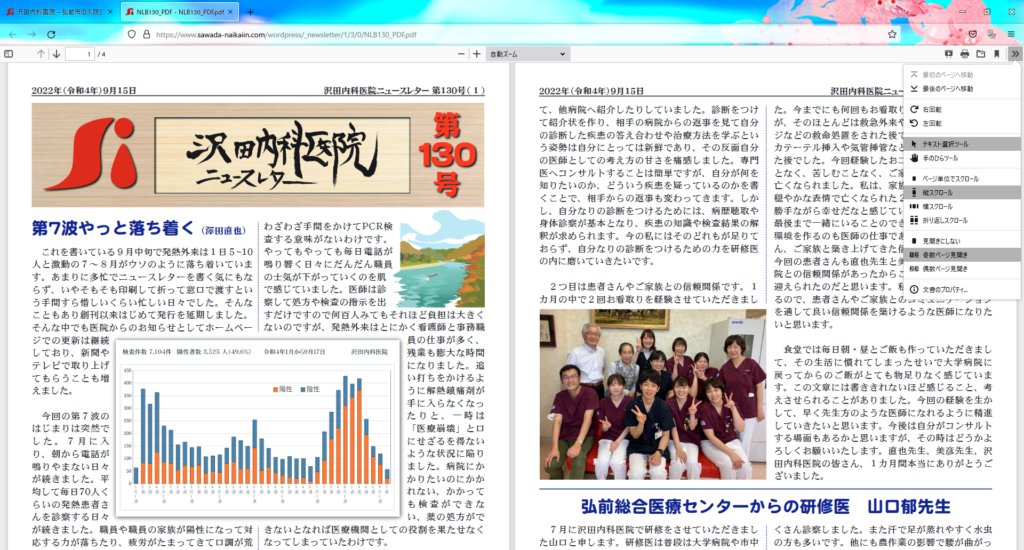Viewport: 1024px width, 550px height.
Task: Switch to presentation mode icon
Action: 948,54
